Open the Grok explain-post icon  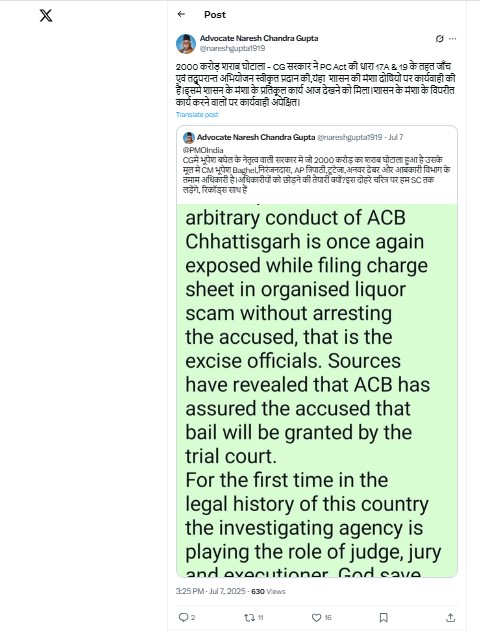click(x=439, y=38)
